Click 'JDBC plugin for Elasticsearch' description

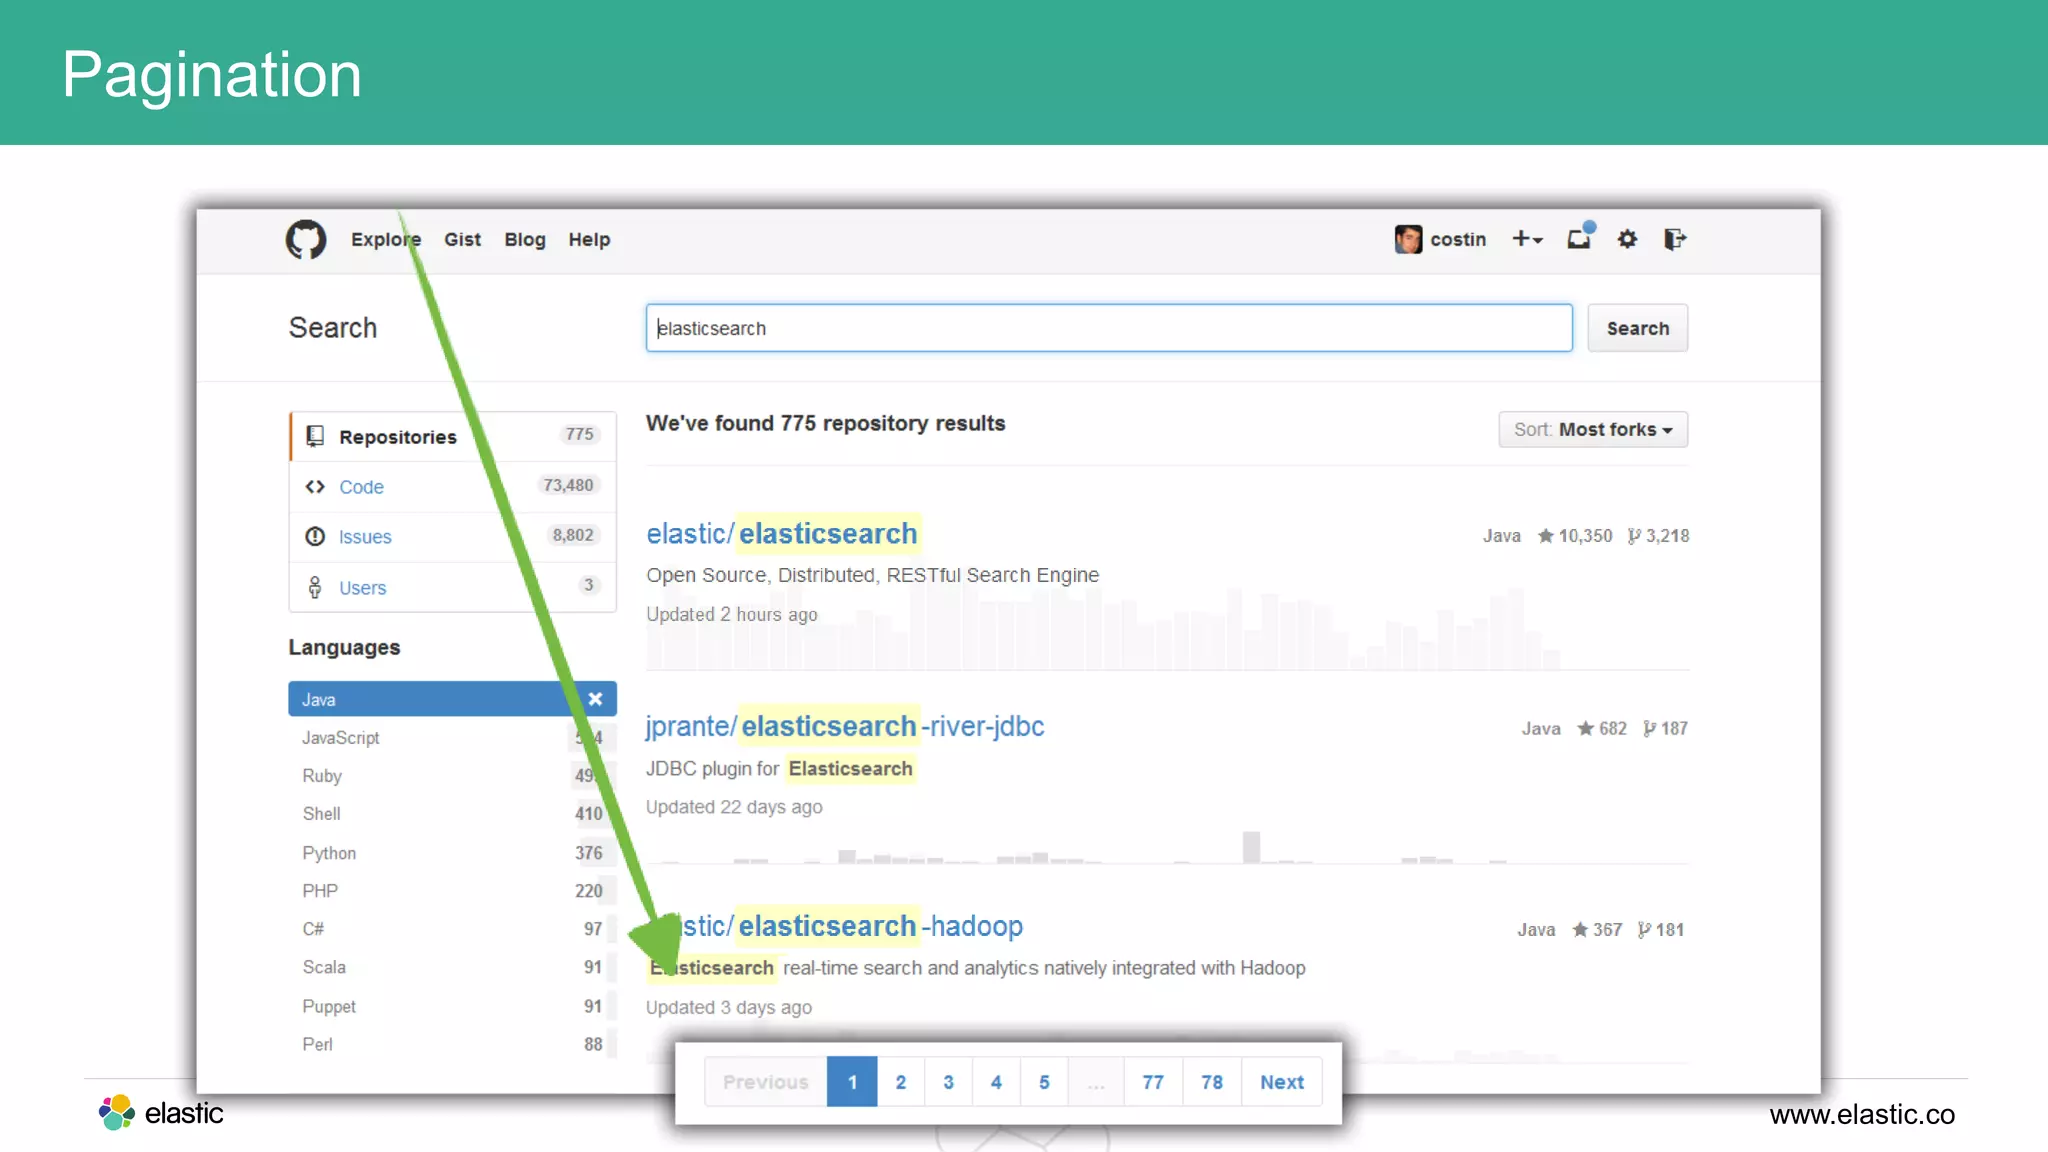[x=780, y=769]
